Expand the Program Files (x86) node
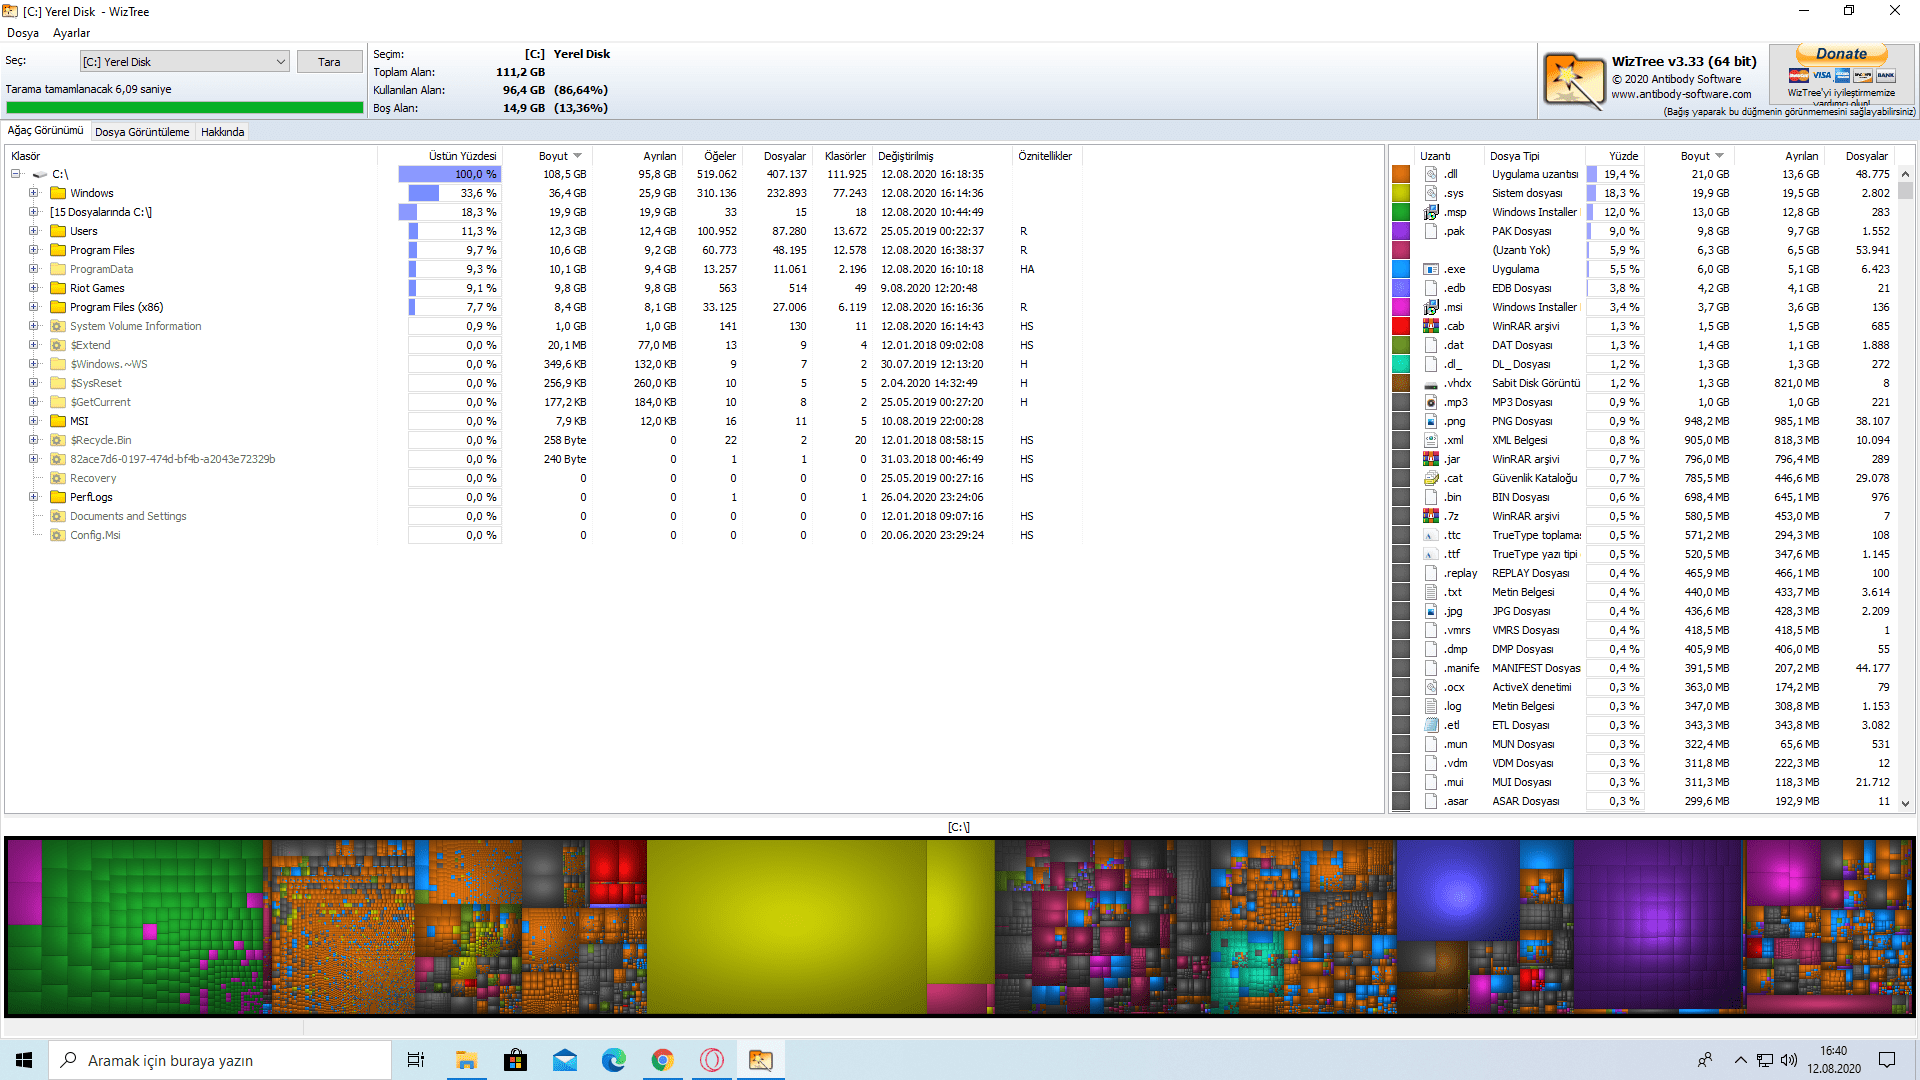Image resolution: width=1920 pixels, height=1080 pixels. (33, 307)
